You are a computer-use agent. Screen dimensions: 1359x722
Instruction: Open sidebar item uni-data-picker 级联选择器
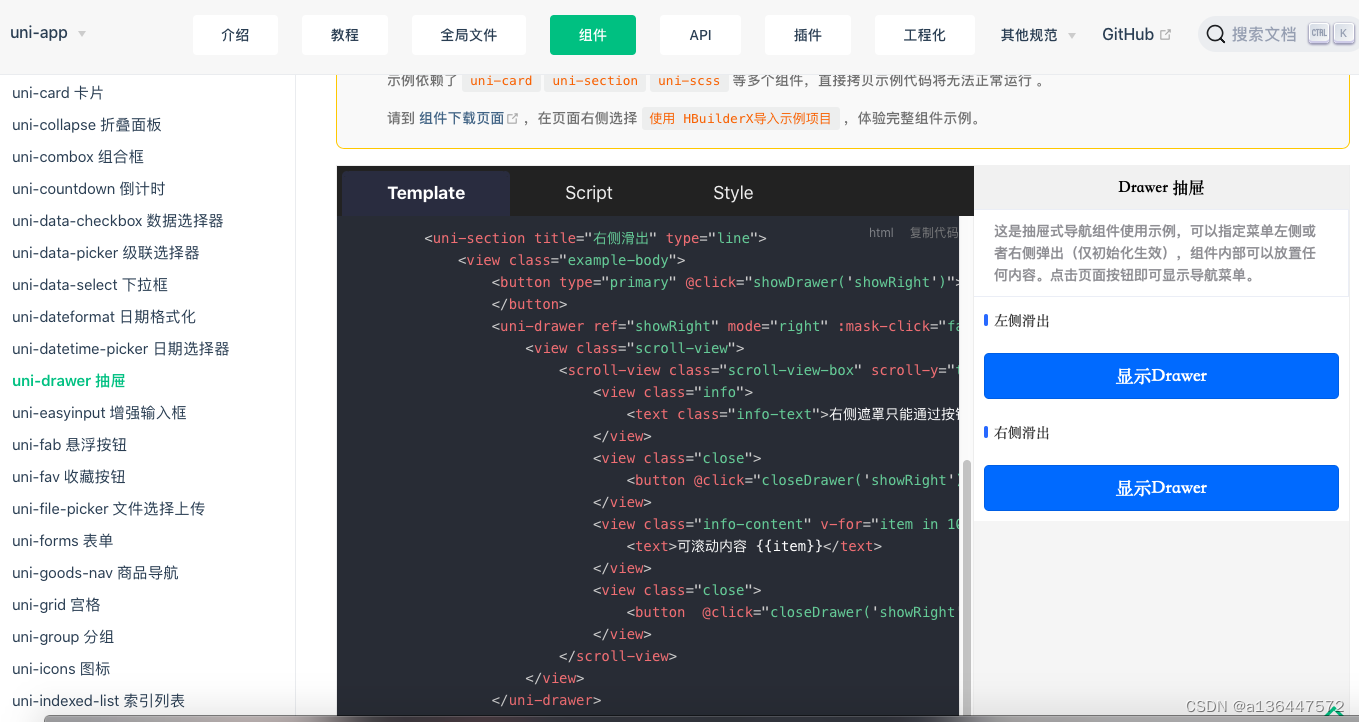pos(106,253)
